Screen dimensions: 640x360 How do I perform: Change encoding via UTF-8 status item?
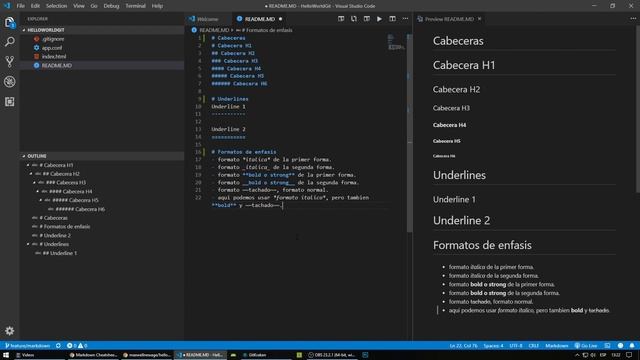pos(516,346)
